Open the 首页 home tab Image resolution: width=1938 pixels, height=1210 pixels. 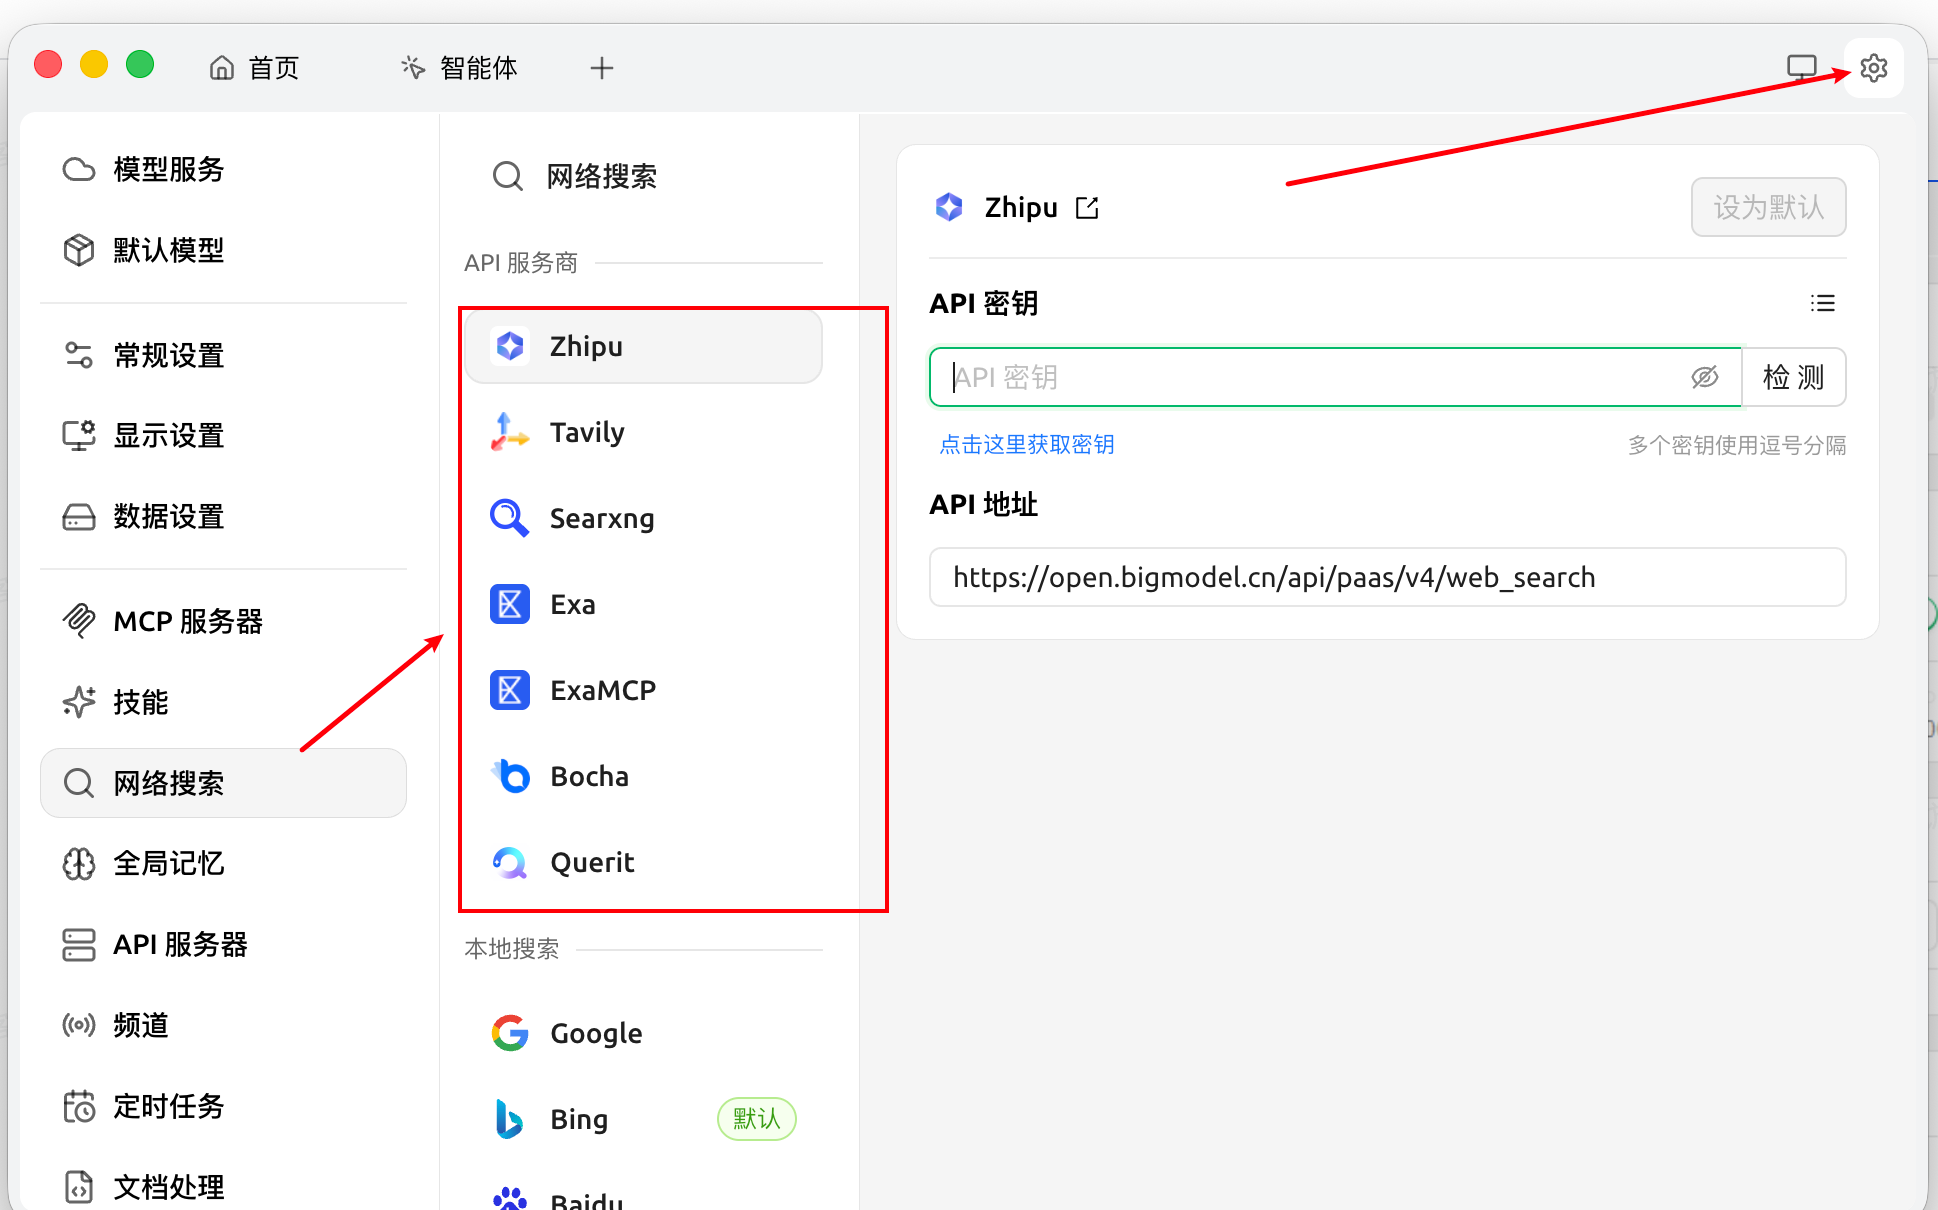click(254, 68)
